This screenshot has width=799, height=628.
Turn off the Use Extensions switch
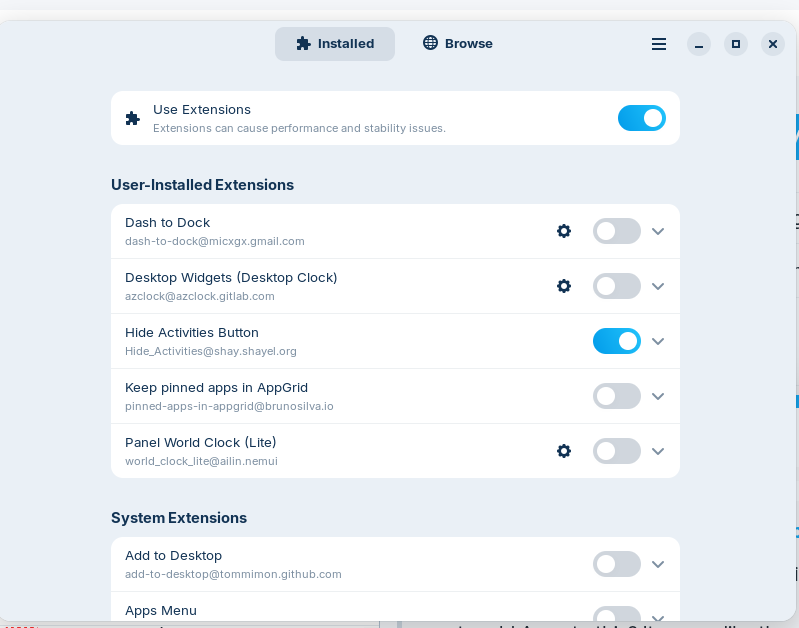click(x=642, y=118)
